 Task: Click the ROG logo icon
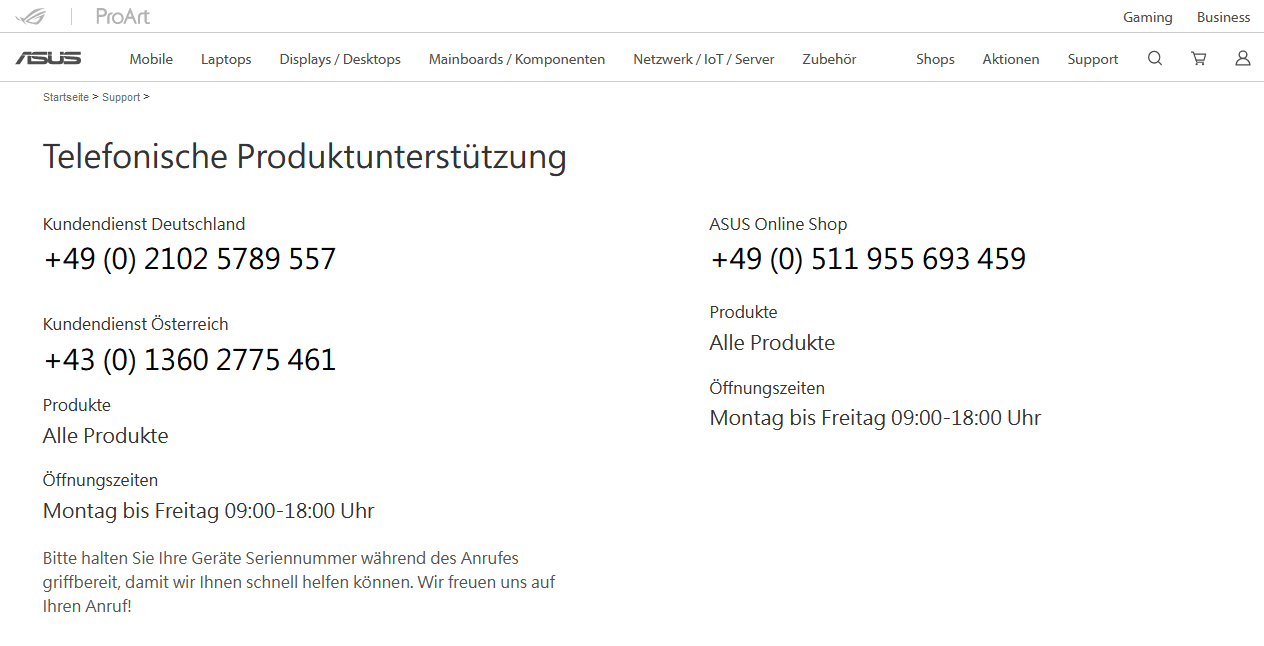31,16
